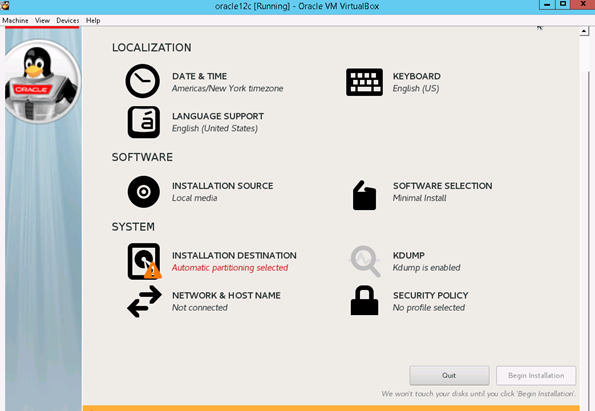This screenshot has width=595, height=411.
Task: Select the NETWORK & HOST NAME label
Action: click(226, 295)
